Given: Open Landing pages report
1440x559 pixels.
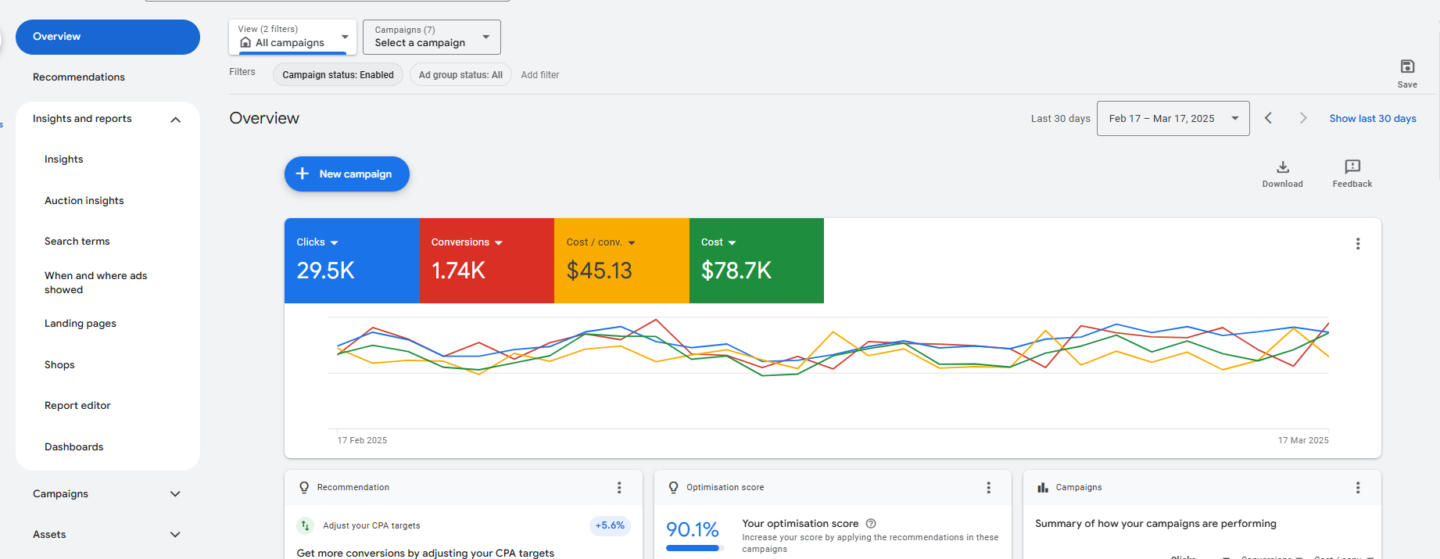Looking at the screenshot, I should point(80,324).
